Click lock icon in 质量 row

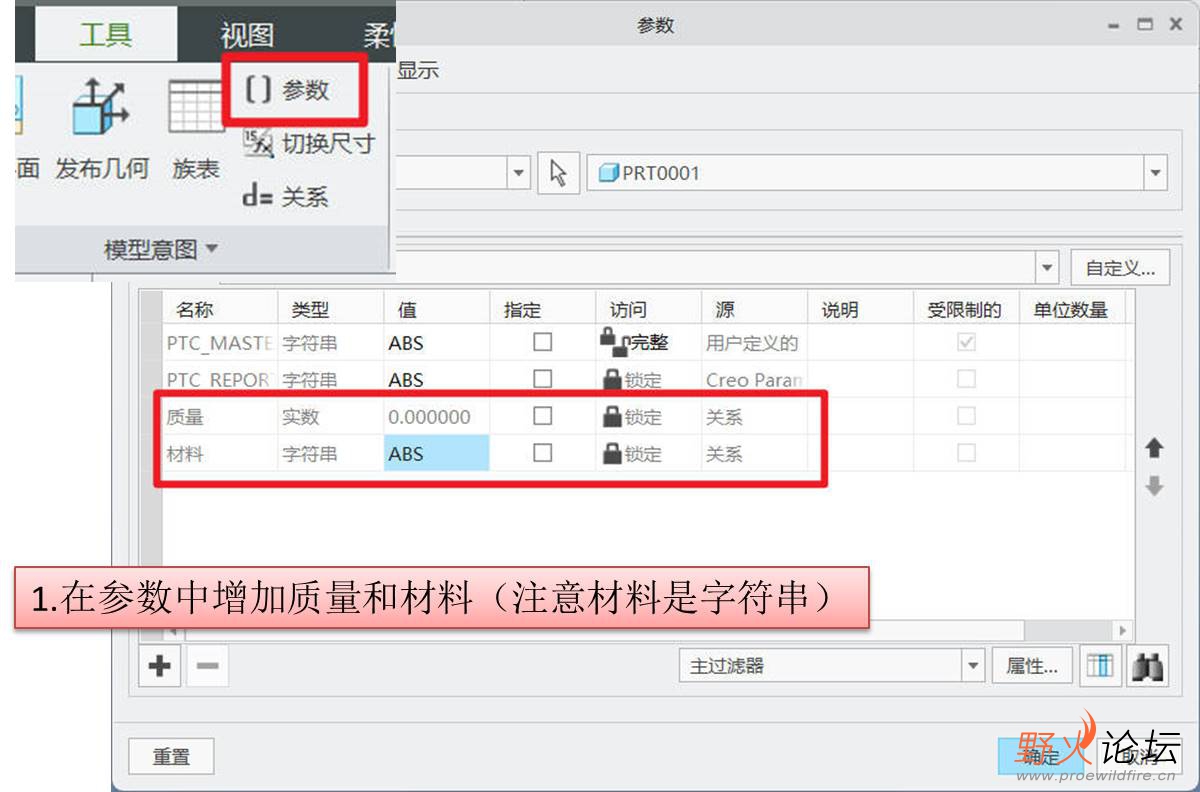pyautogui.click(x=612, y=416)
